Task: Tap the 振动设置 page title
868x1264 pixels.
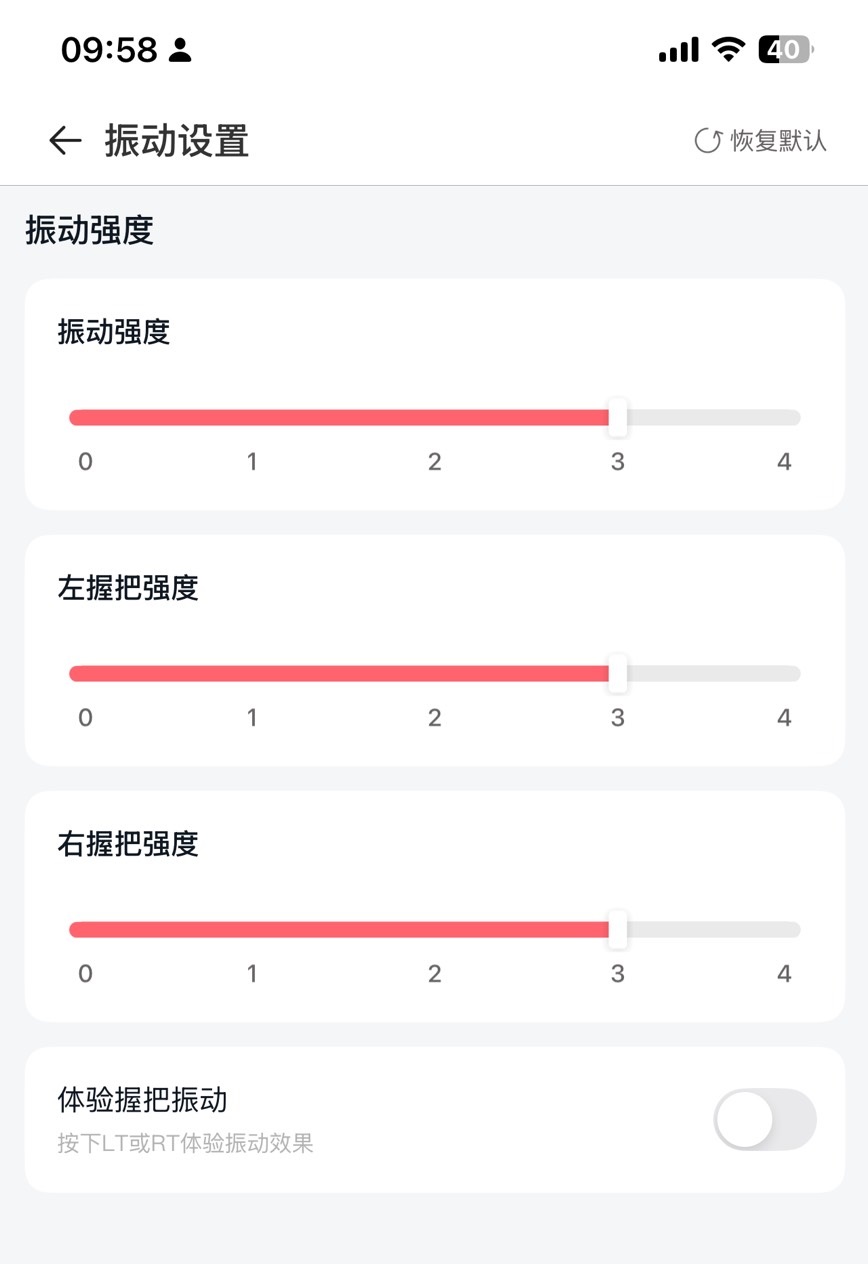Action: (177, 141)
